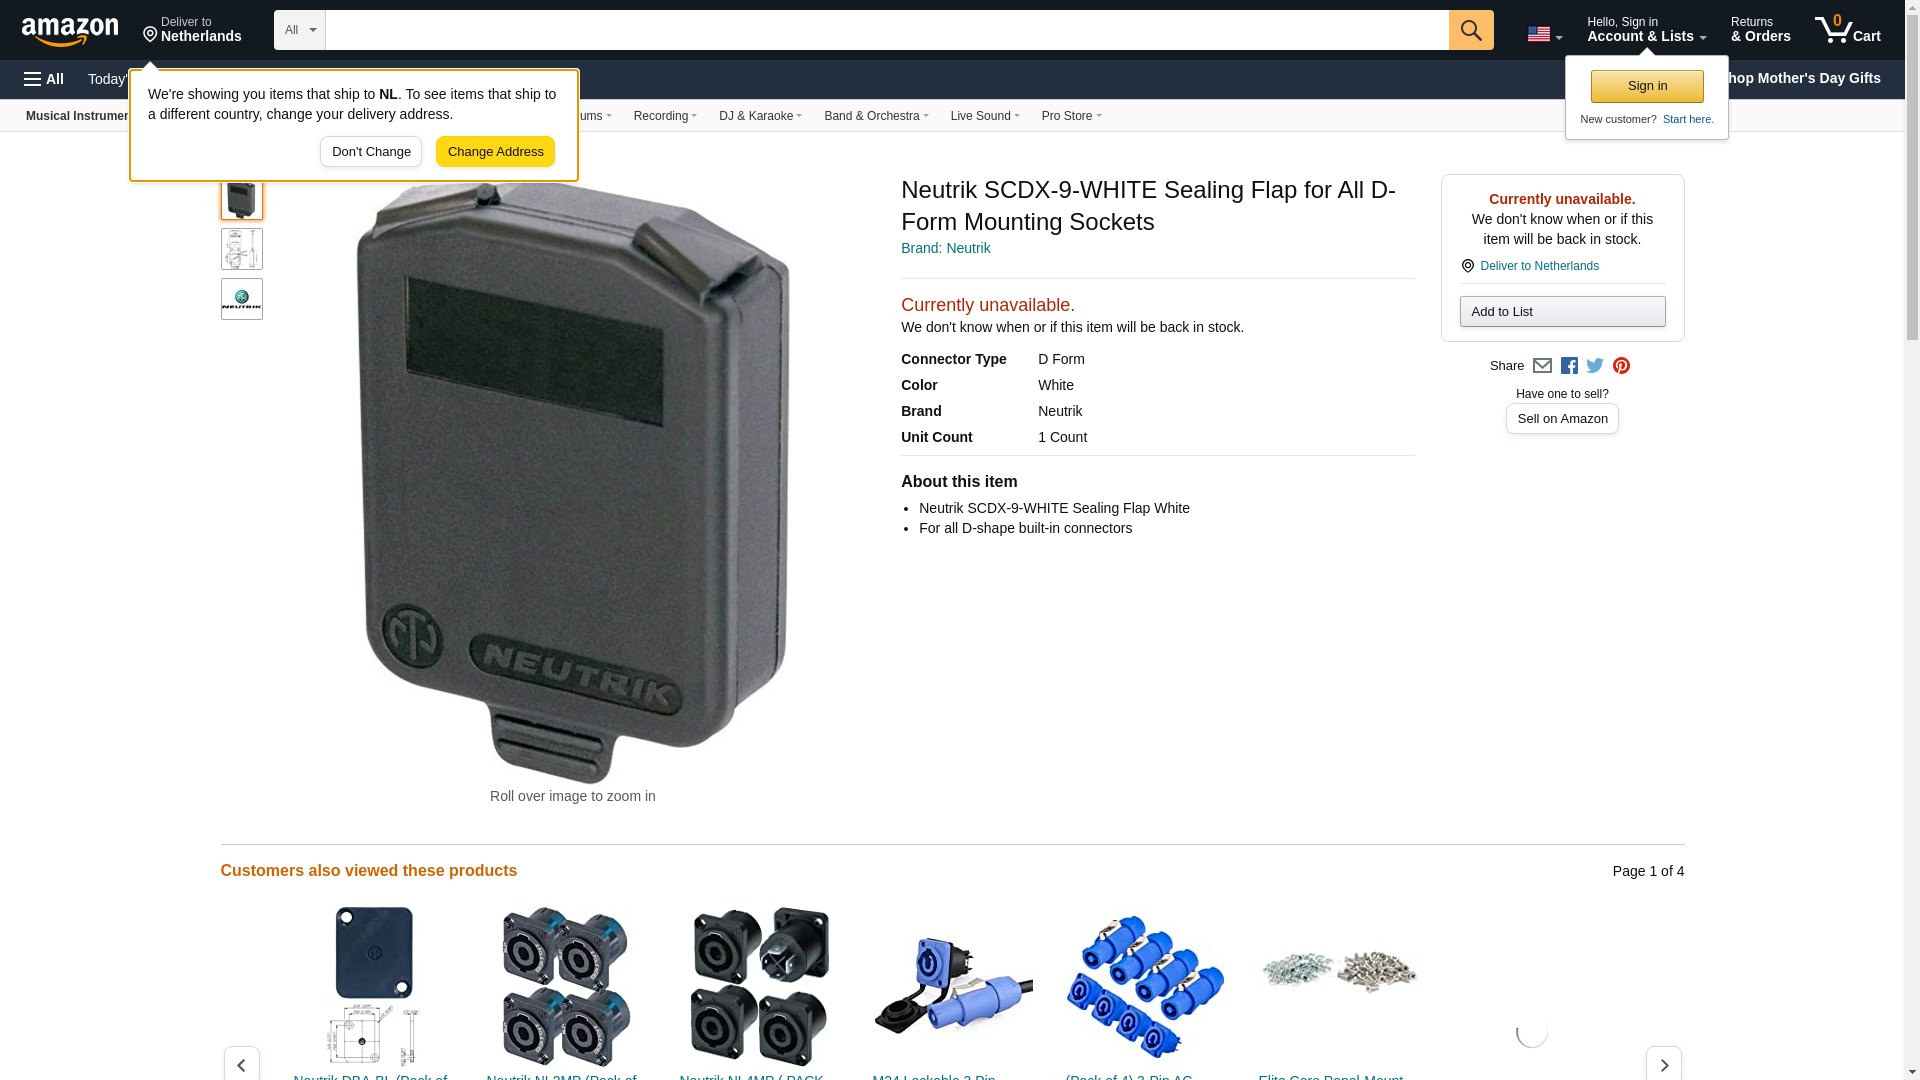1920x1080 pixels.
Task: Select the technical drawing thumbnail
Action: (x=242, y=249)
